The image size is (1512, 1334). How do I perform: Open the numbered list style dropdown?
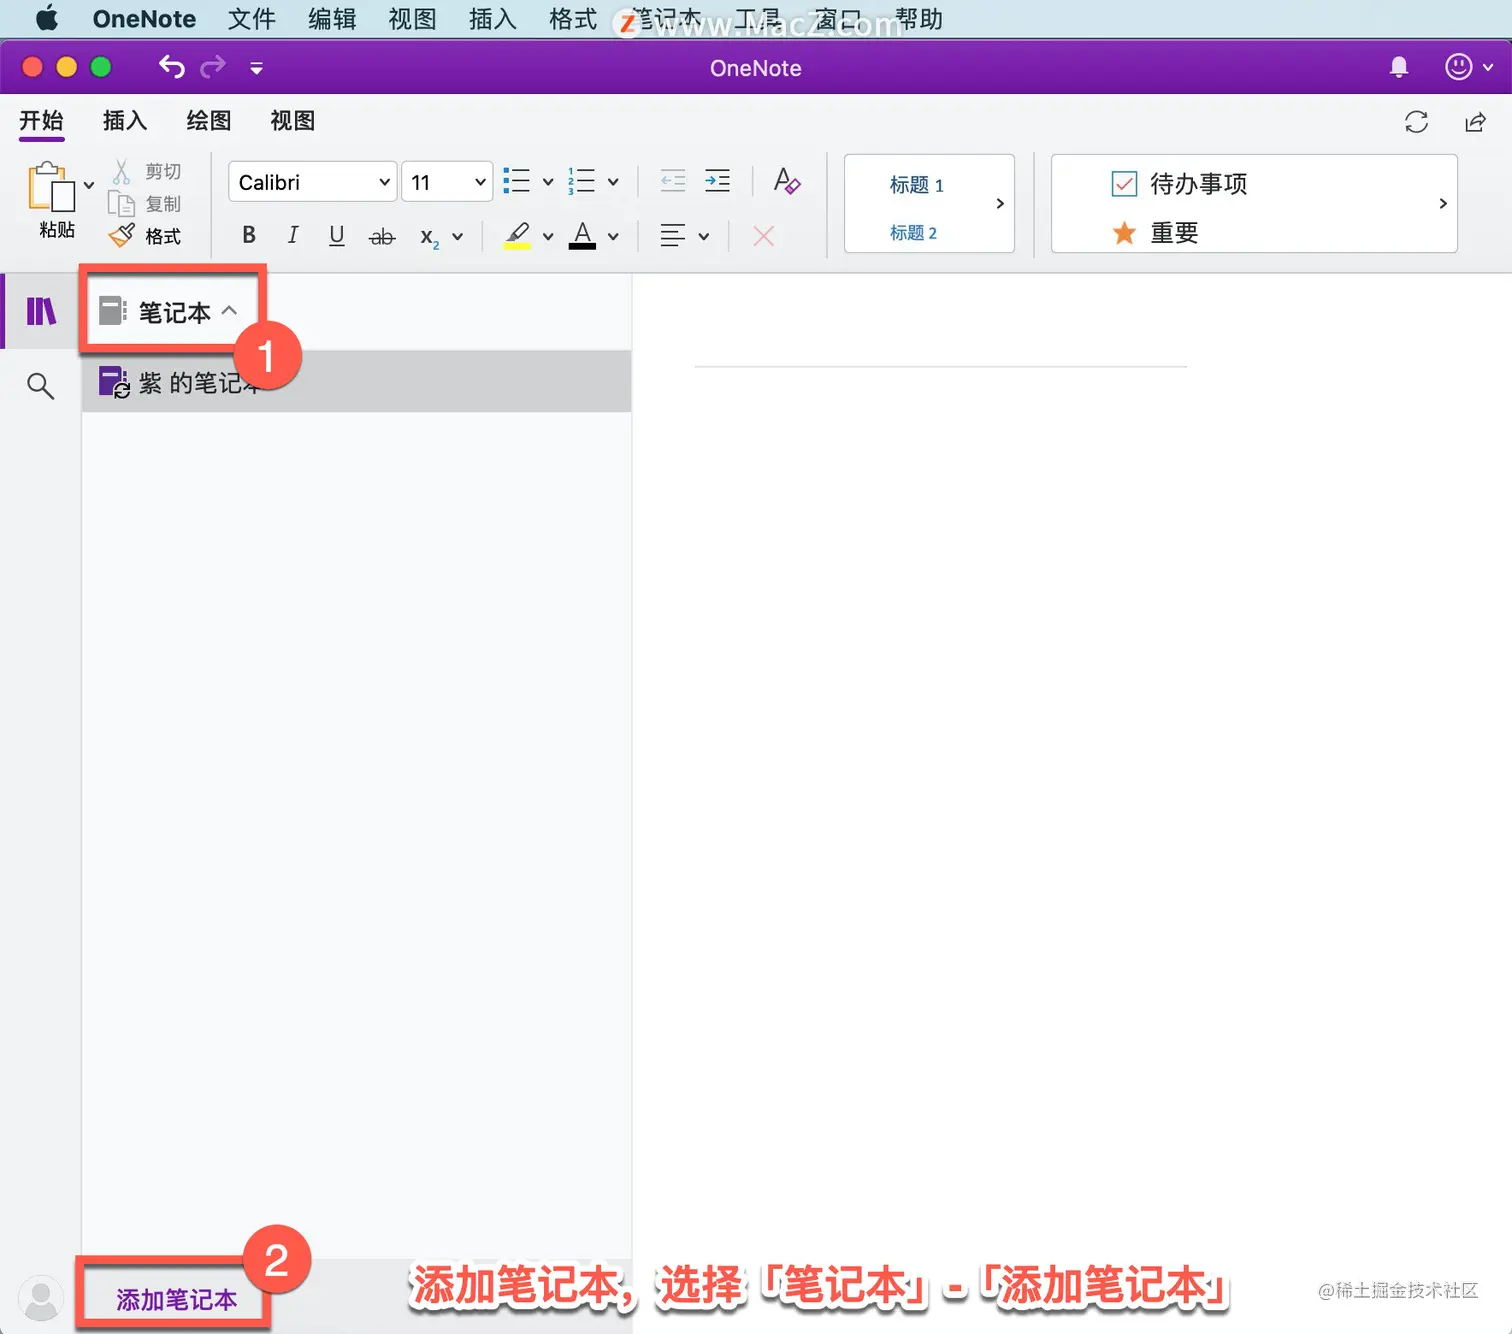(613, 182)
